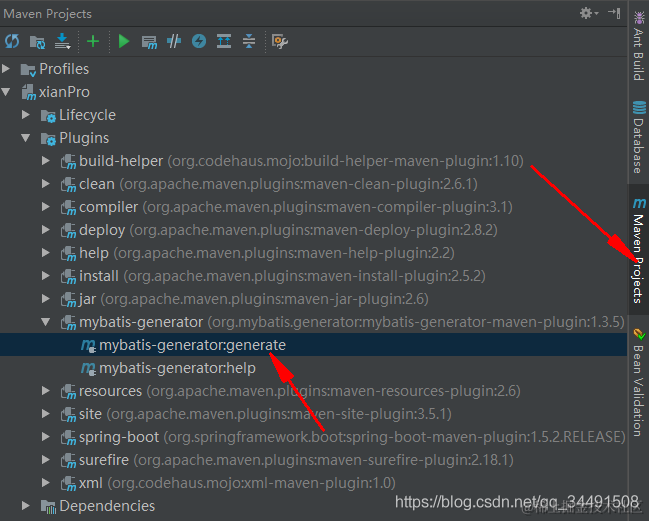The image size is (649, 521).
Task: Click the help plugin icon
Action: tap(68, 254)
